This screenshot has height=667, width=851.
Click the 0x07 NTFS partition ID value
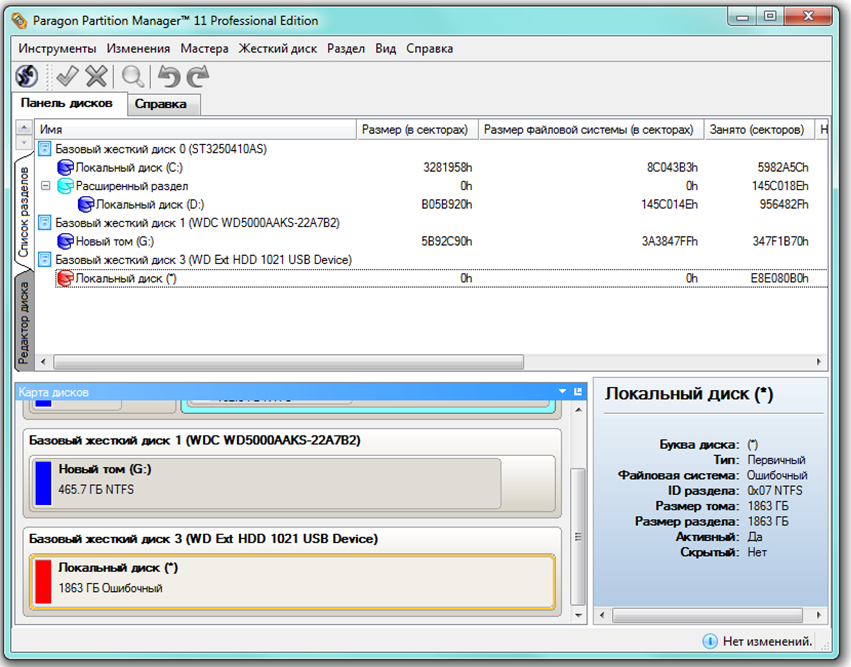coord(774,491)
